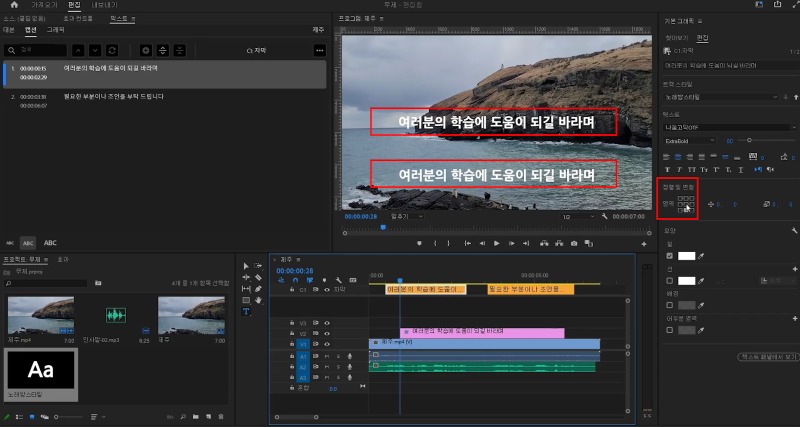This screenshot has height=427, width=800.
Task: Enable the background checkbox
Action: pyautogui.click(x=669, y=305)
